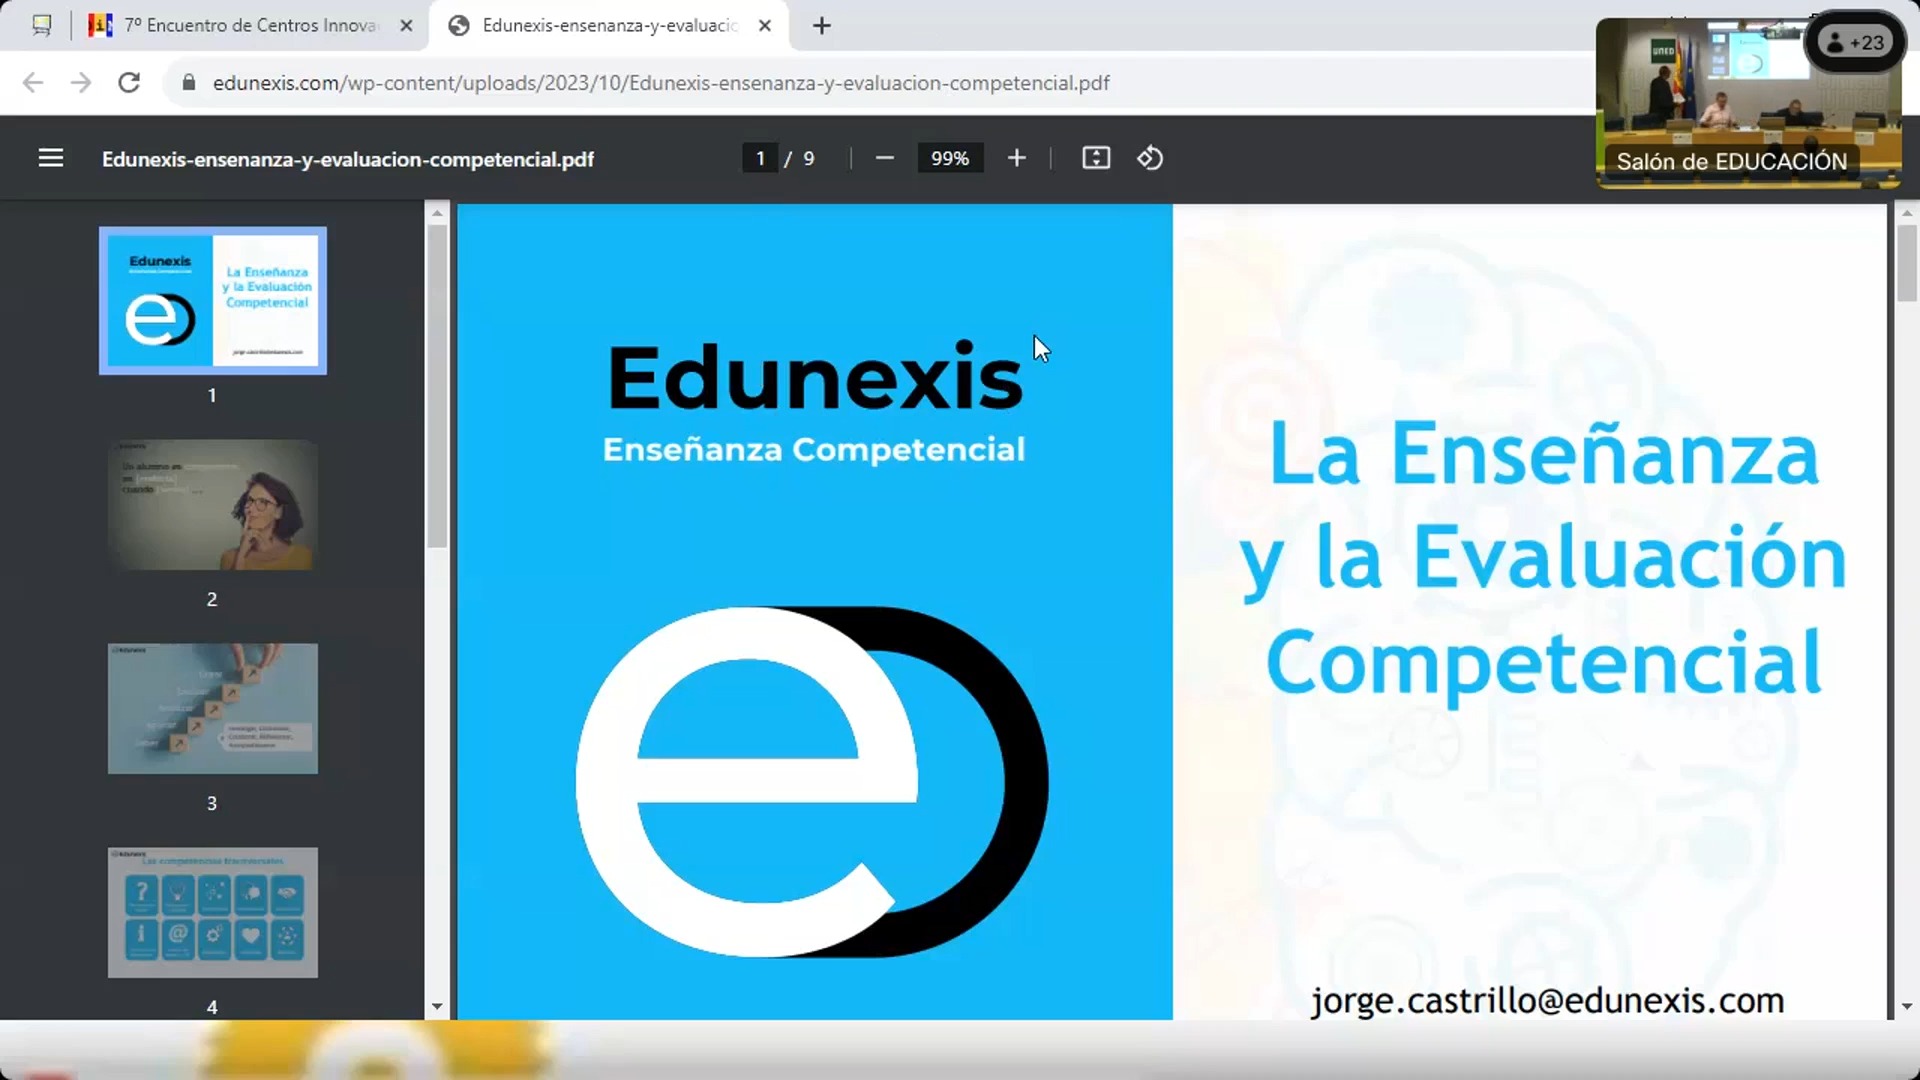
Task: Click the 'Enseñanza Competencial' subtitle
Action: pyautogui.click(x=814, y=449)
